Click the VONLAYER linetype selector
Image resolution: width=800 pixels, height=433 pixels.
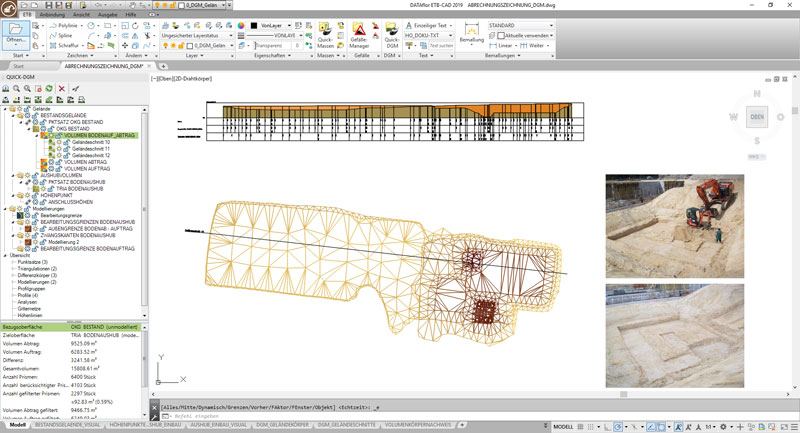click(x=274, y=36)
